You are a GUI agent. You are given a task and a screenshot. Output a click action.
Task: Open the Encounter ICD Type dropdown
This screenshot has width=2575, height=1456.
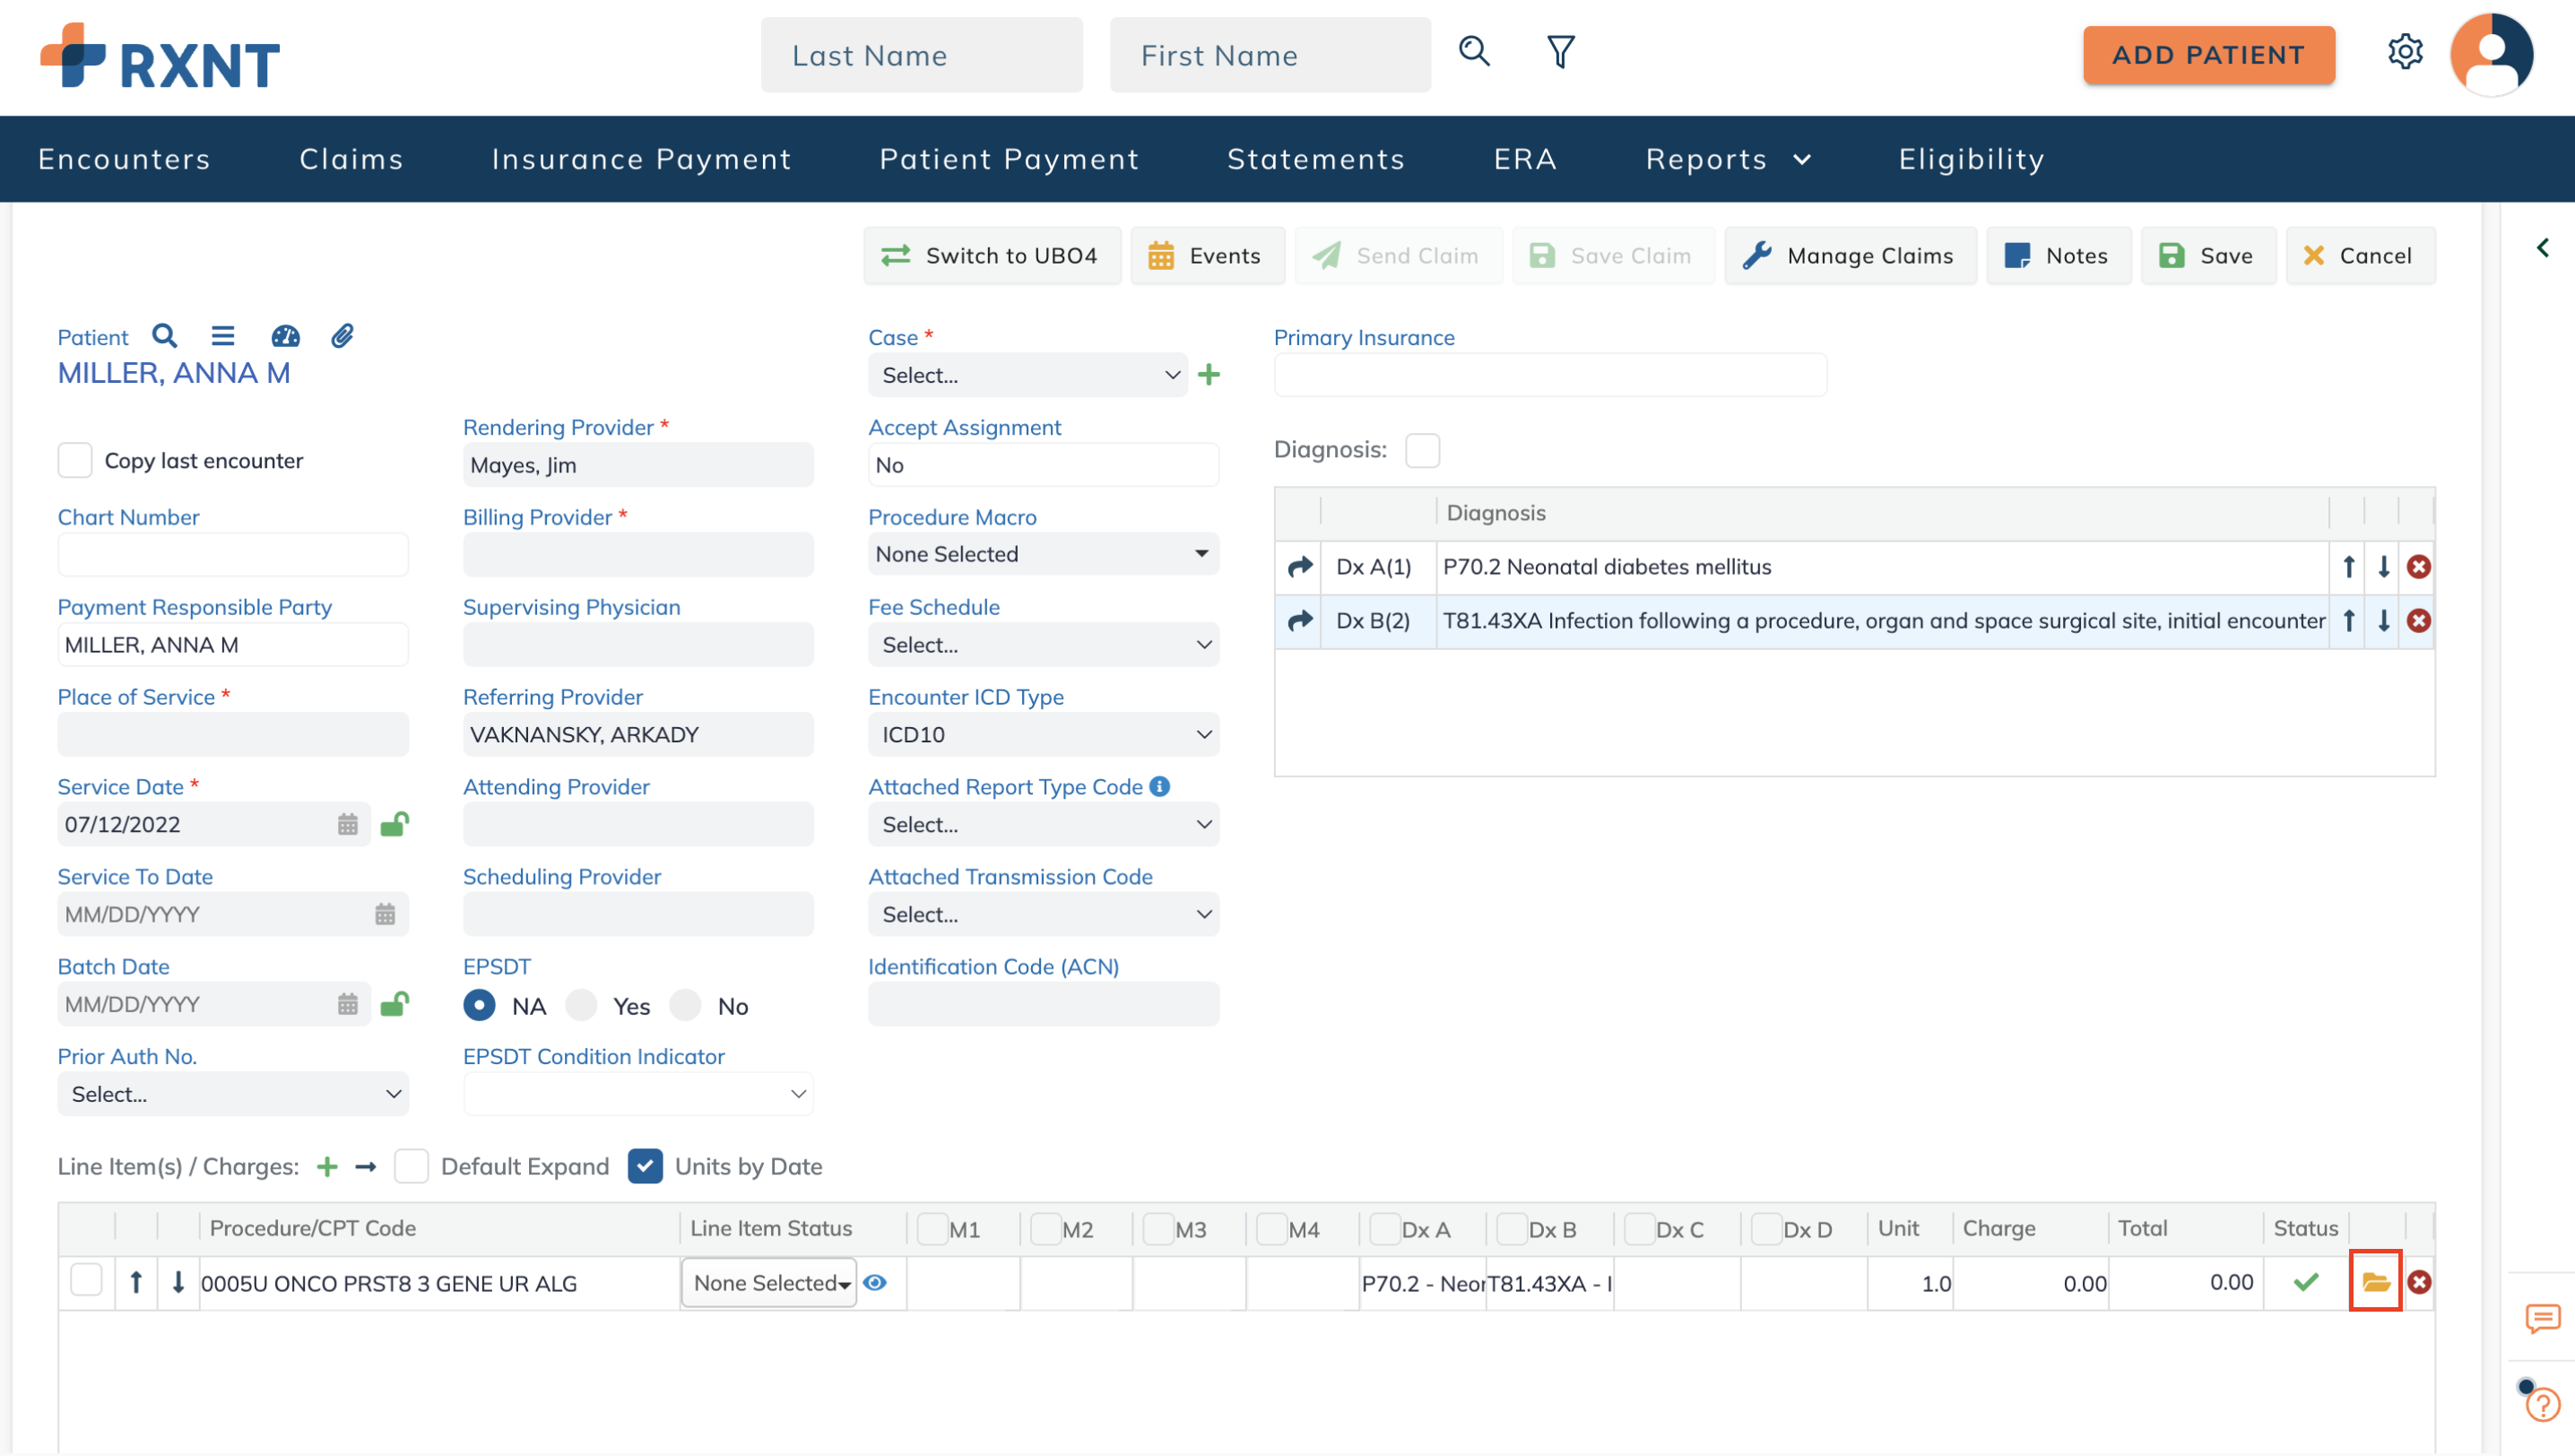click(x=1043, y=735)
